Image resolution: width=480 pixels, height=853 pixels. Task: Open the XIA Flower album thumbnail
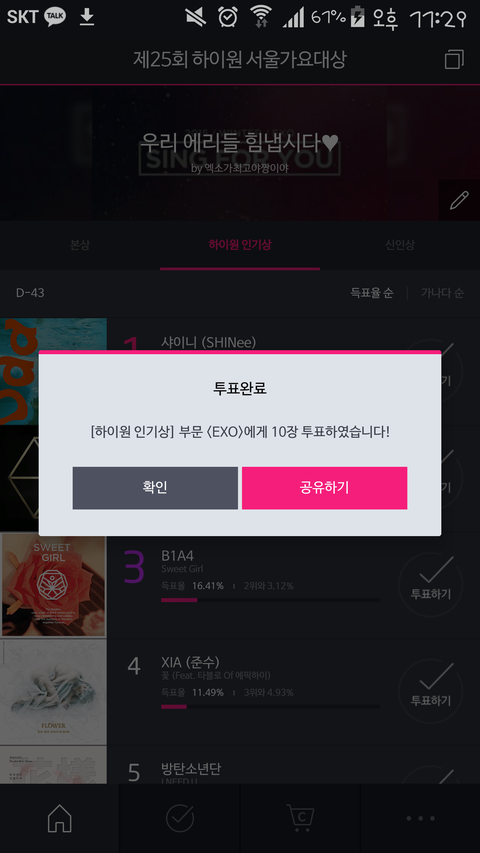[x=53, y=691]
